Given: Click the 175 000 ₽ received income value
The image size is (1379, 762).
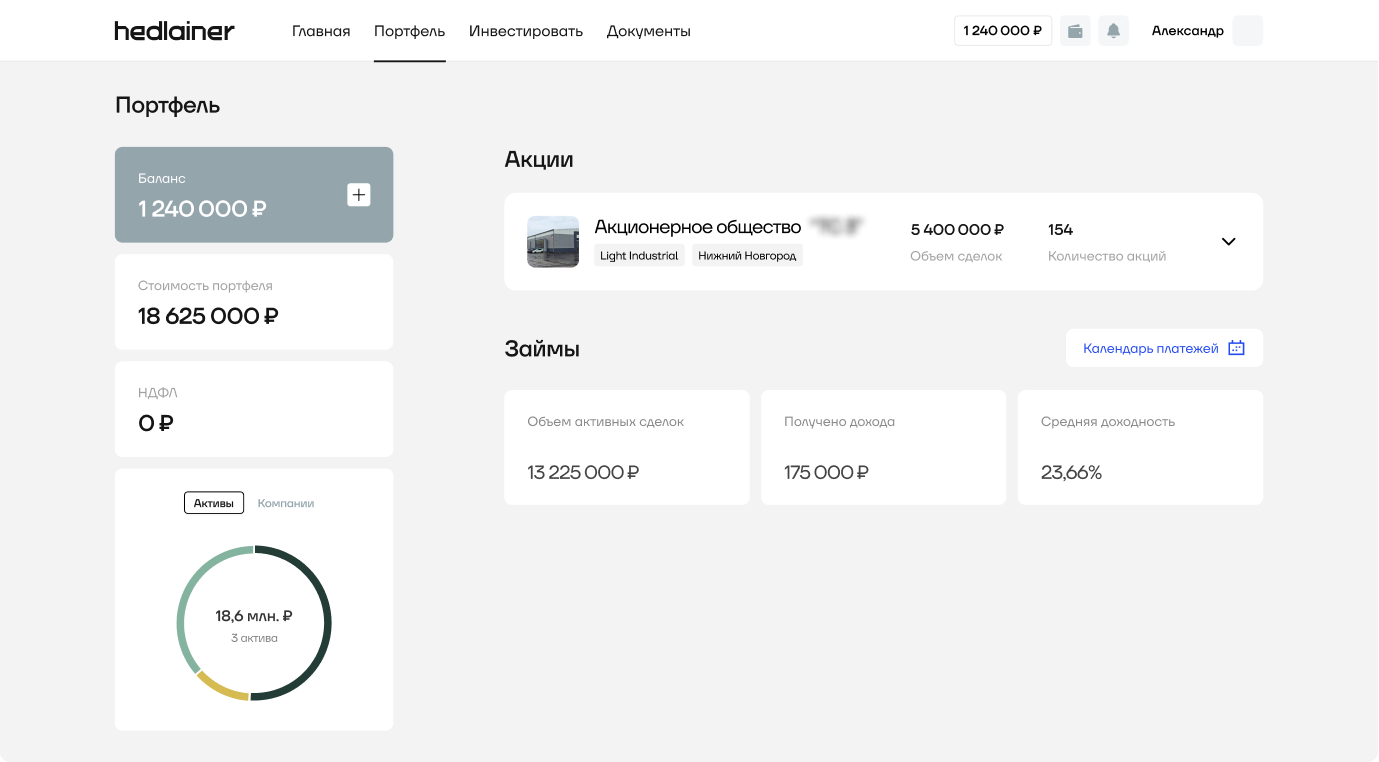Looking at the screenshot, I should [x=826, y=472].
